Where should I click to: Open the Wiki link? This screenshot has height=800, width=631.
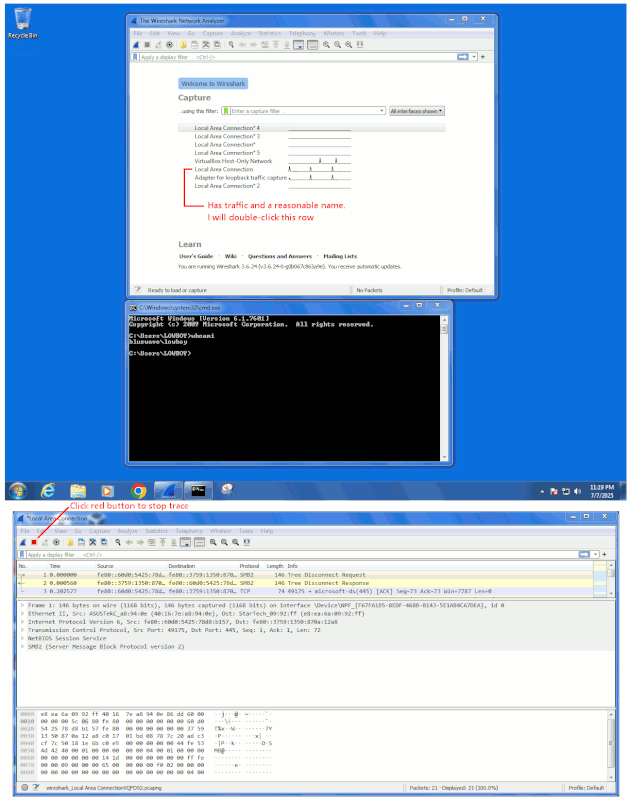tap(231, 256)
